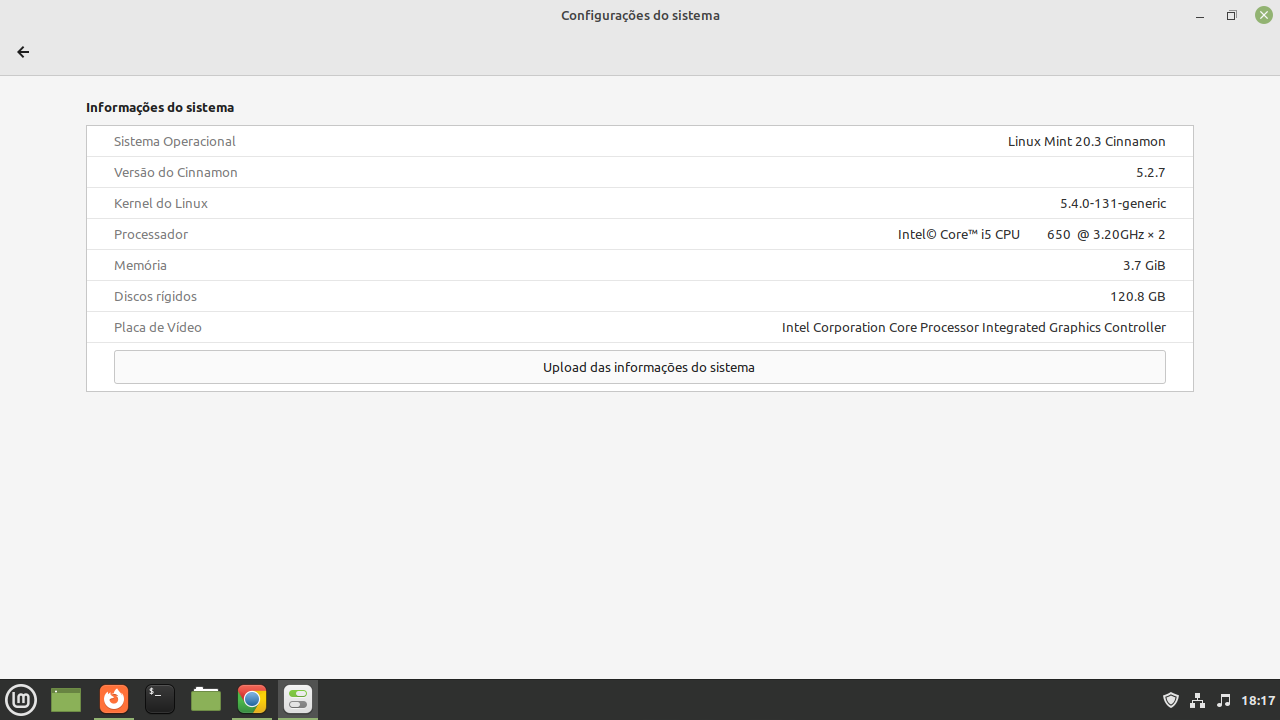
Task: Open the network connection tray icon
Action: coord(1197,700)
